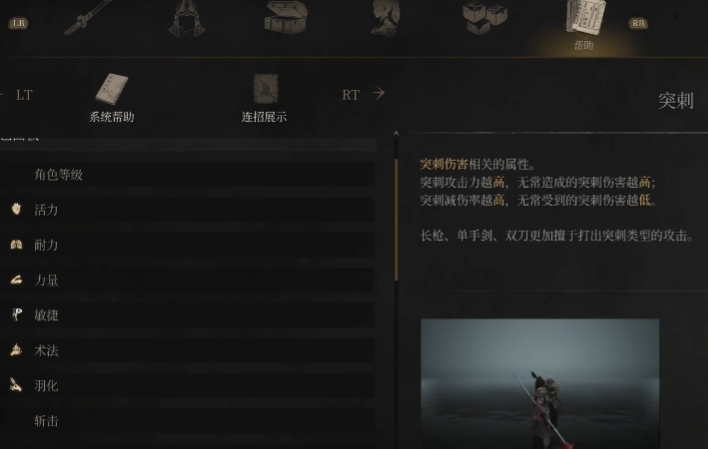
Task: Select the 斩击 list entry
Action: pos(187,421)
